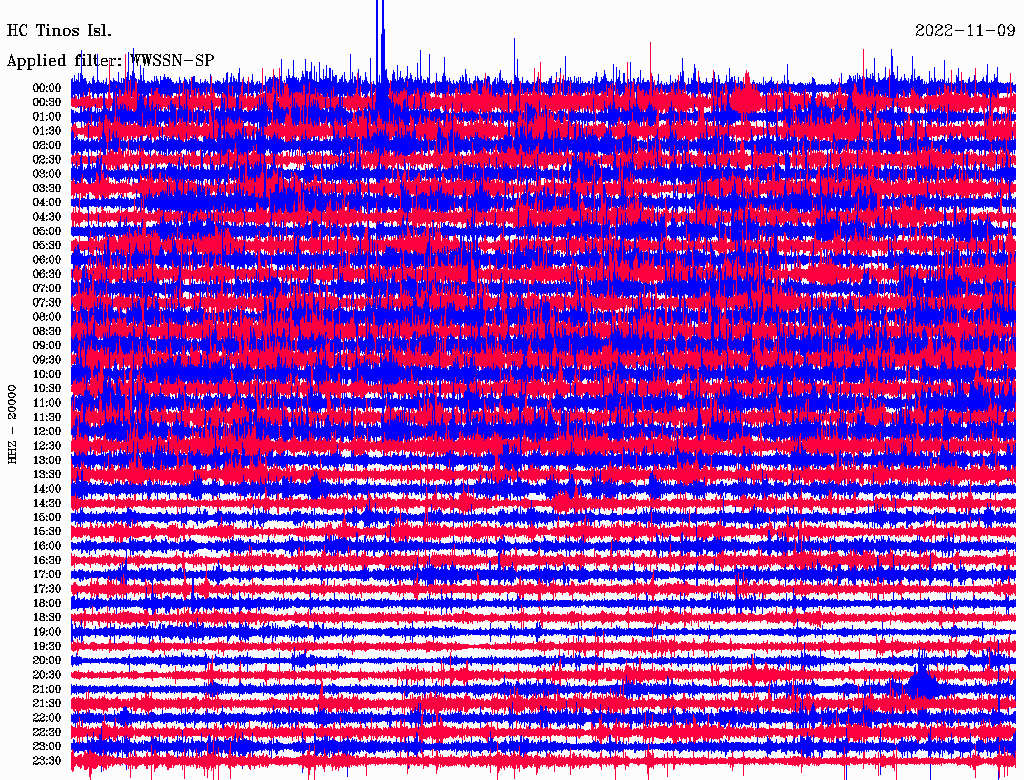
Task: Select the 17:30 time label
Action: (47, 589)
